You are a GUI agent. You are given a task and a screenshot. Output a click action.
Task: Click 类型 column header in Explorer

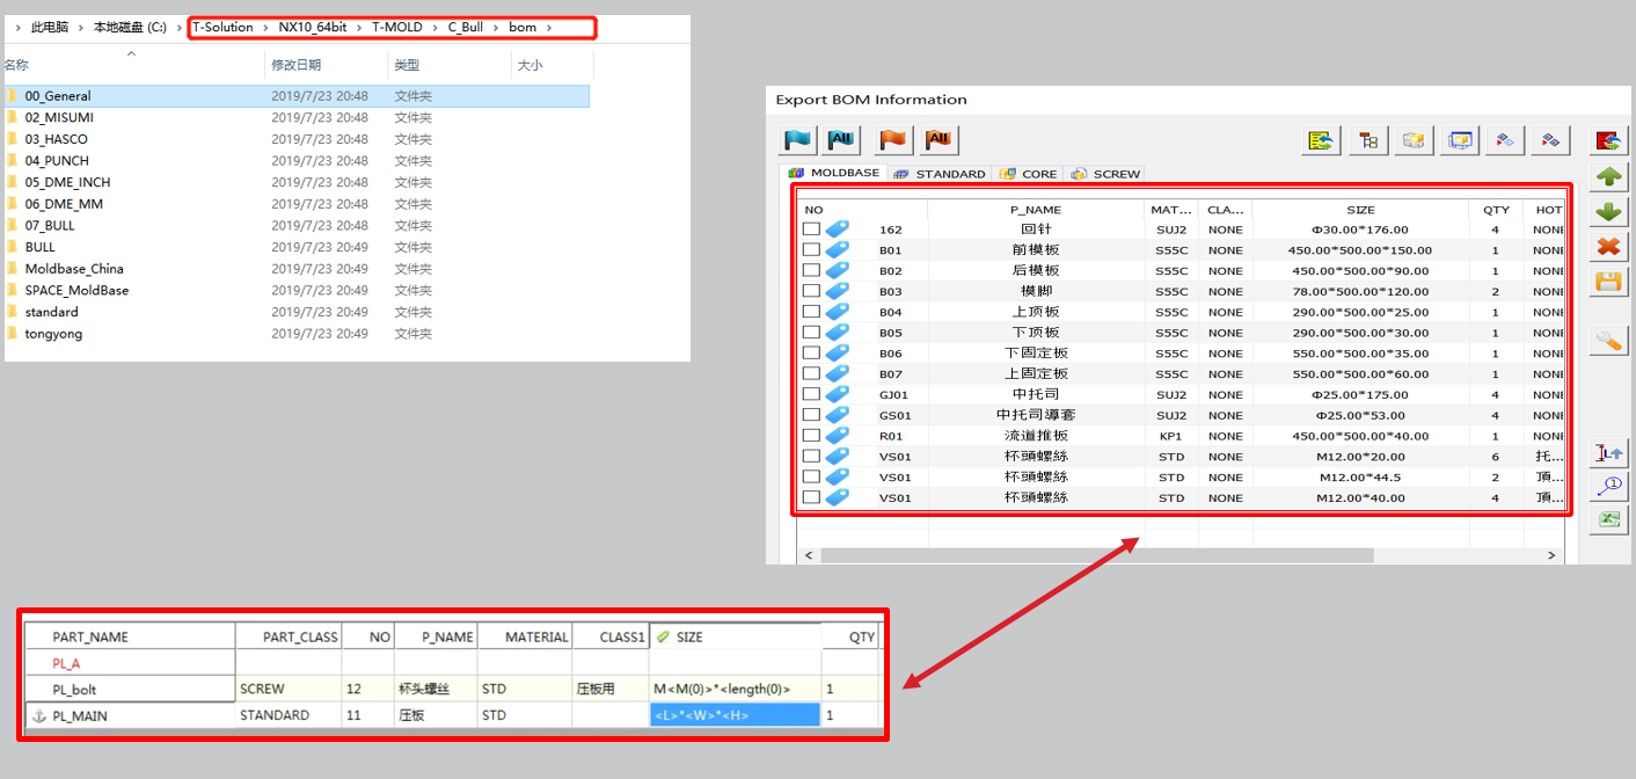click(x=448, y=65)
